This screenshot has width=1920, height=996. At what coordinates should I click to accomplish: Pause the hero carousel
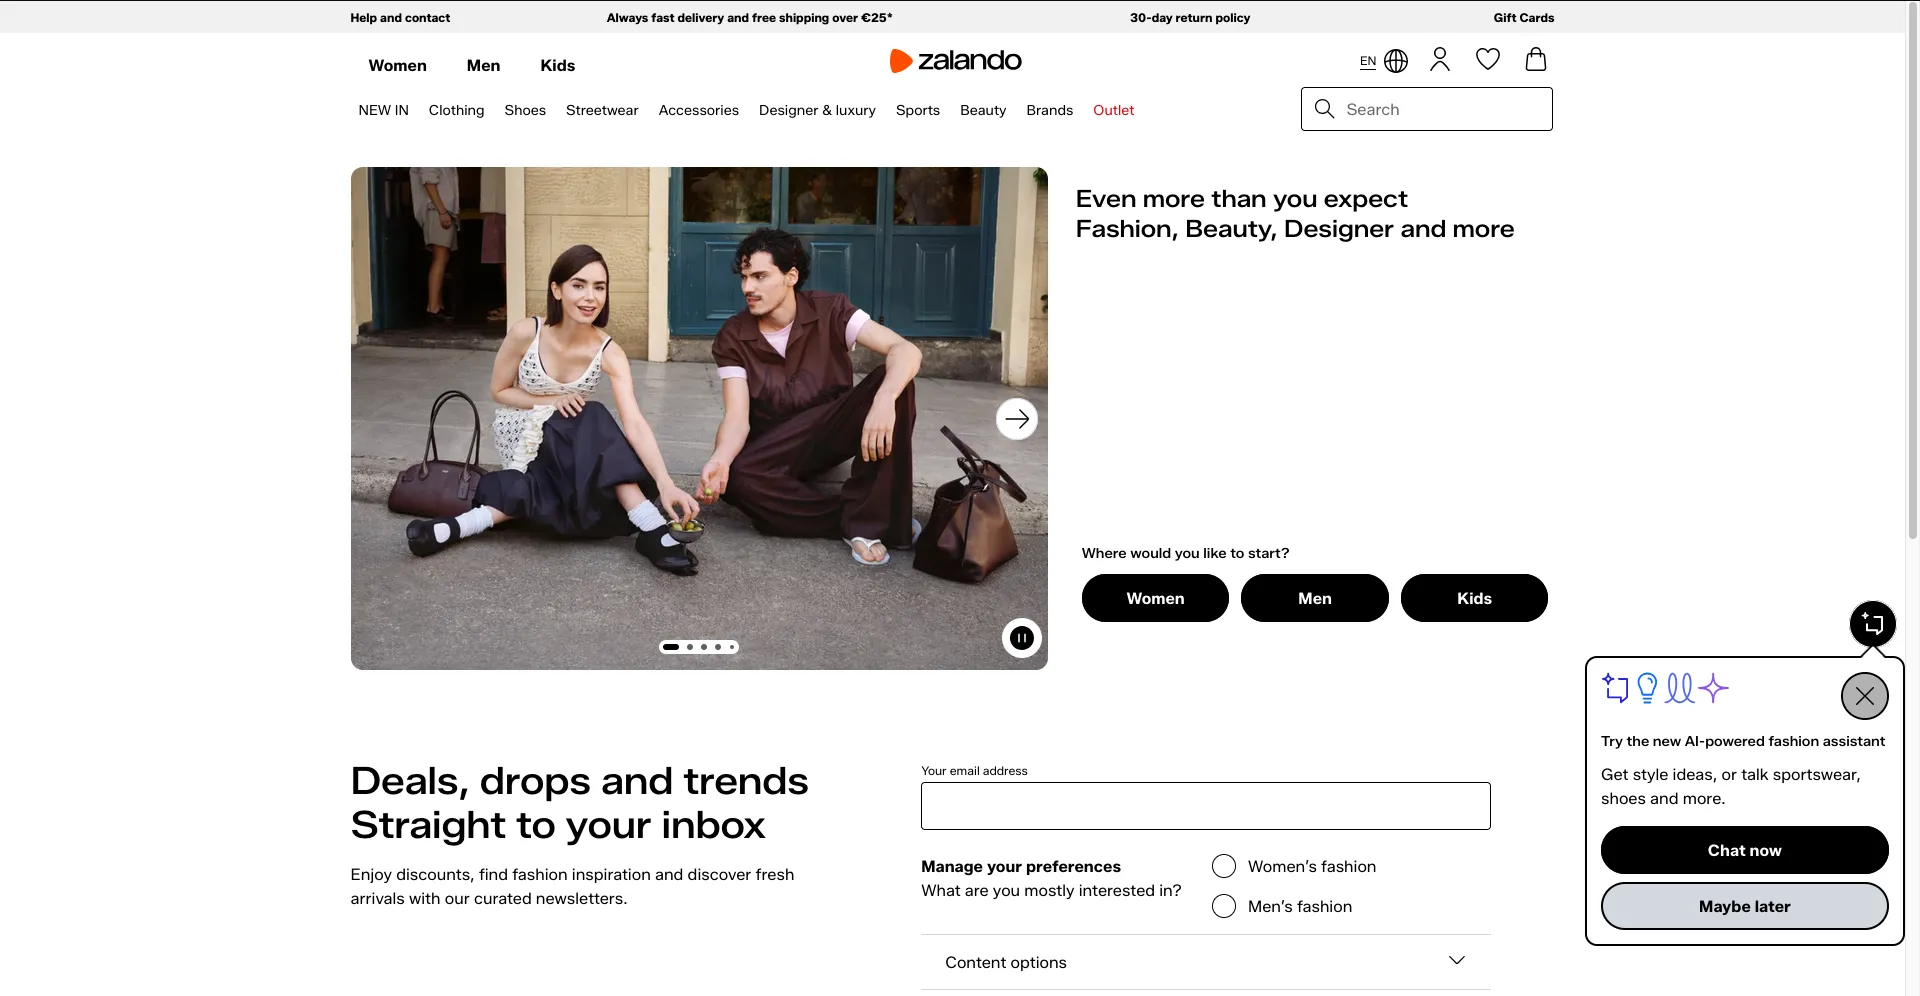[1022, 638]
